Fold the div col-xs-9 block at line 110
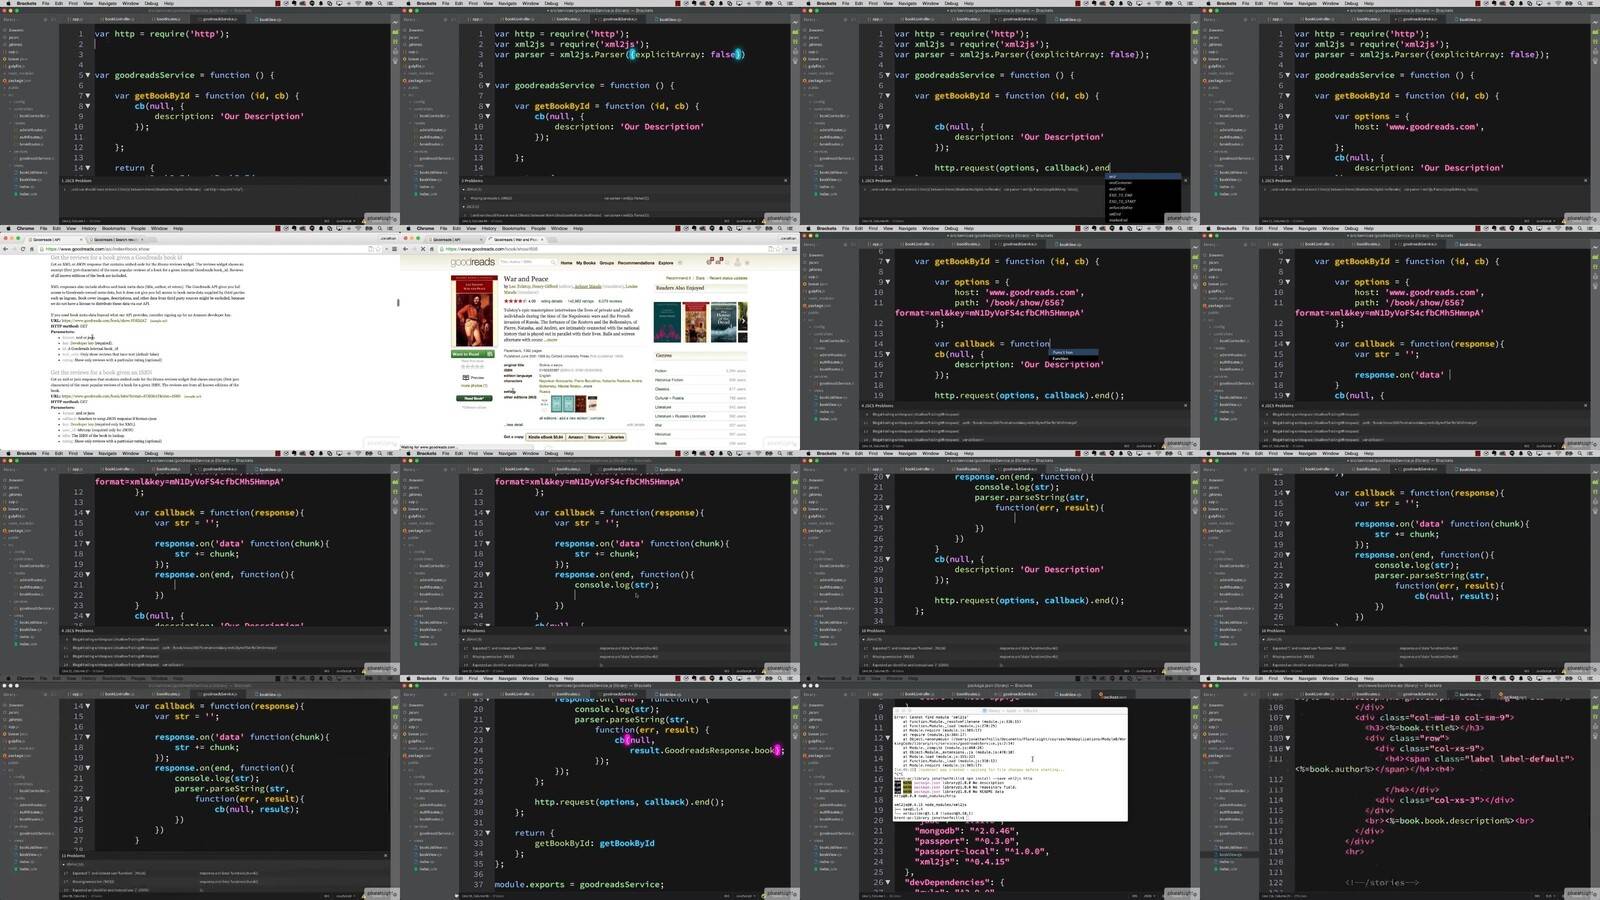Image resolution: width=1600 pixels, height=900 pixels. coord(1288,749)
